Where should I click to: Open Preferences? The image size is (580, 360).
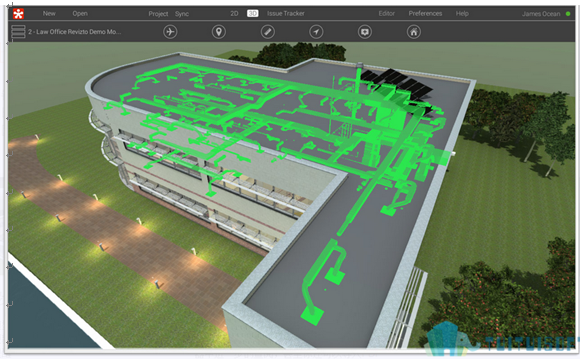pos(425,13)
